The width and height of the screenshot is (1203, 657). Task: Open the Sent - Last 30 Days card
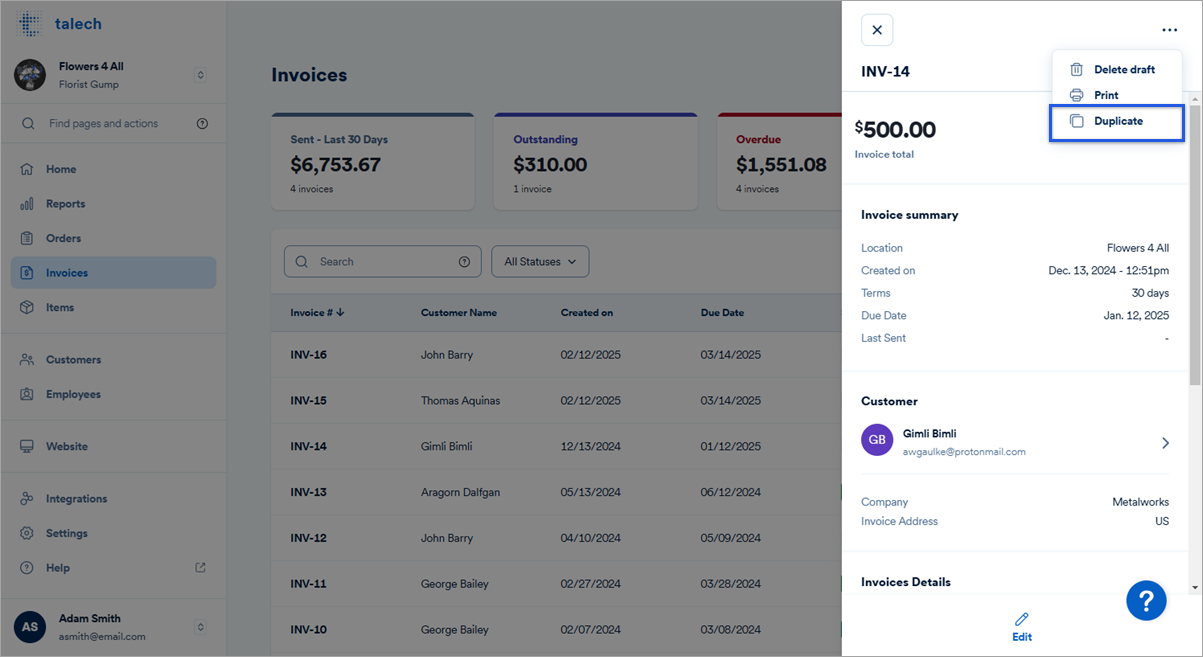point(373,161)
